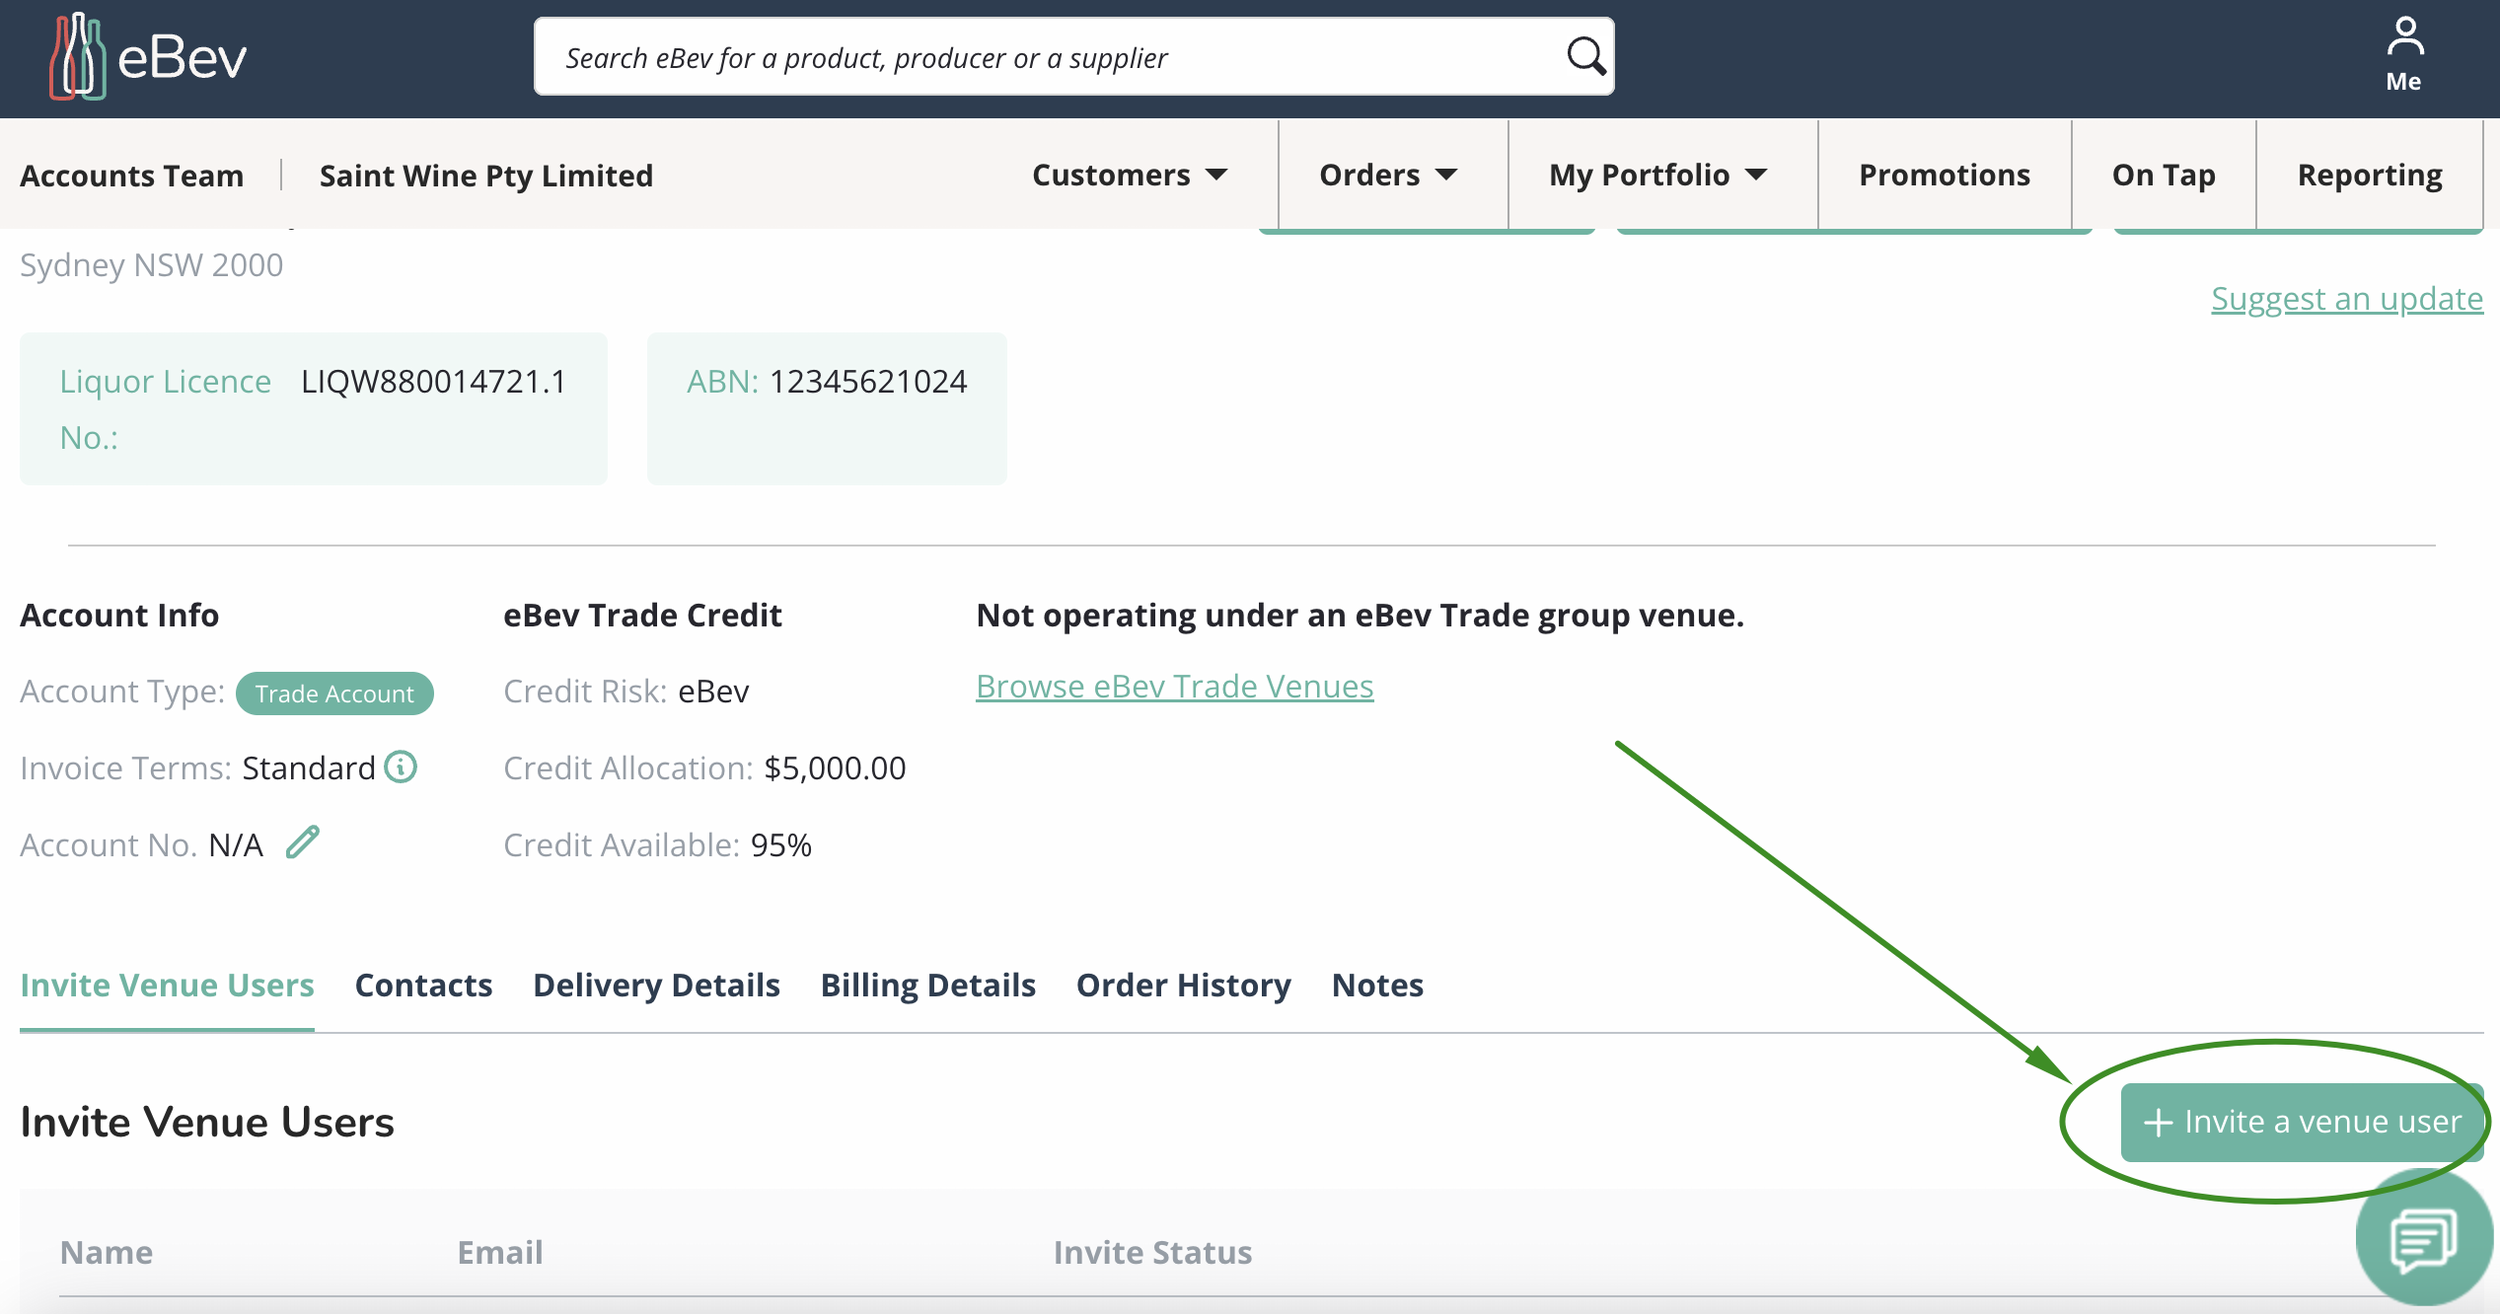Expand the My Portfolio dropdown
2500x1314 pixels.
click(x=1657, y=175)
